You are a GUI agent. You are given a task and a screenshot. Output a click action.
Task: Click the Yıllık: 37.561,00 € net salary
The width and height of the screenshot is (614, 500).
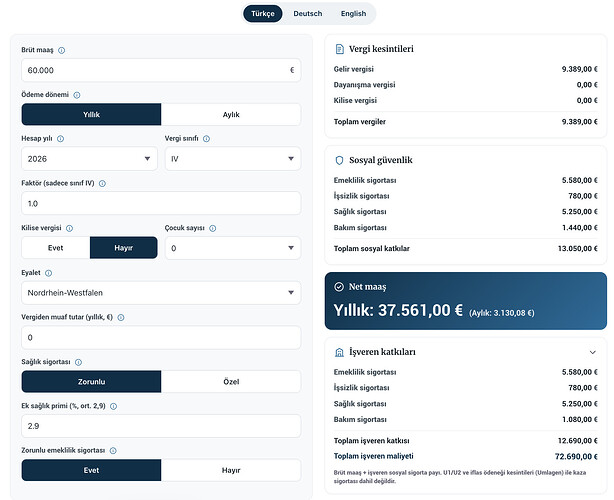coord(398,310)
